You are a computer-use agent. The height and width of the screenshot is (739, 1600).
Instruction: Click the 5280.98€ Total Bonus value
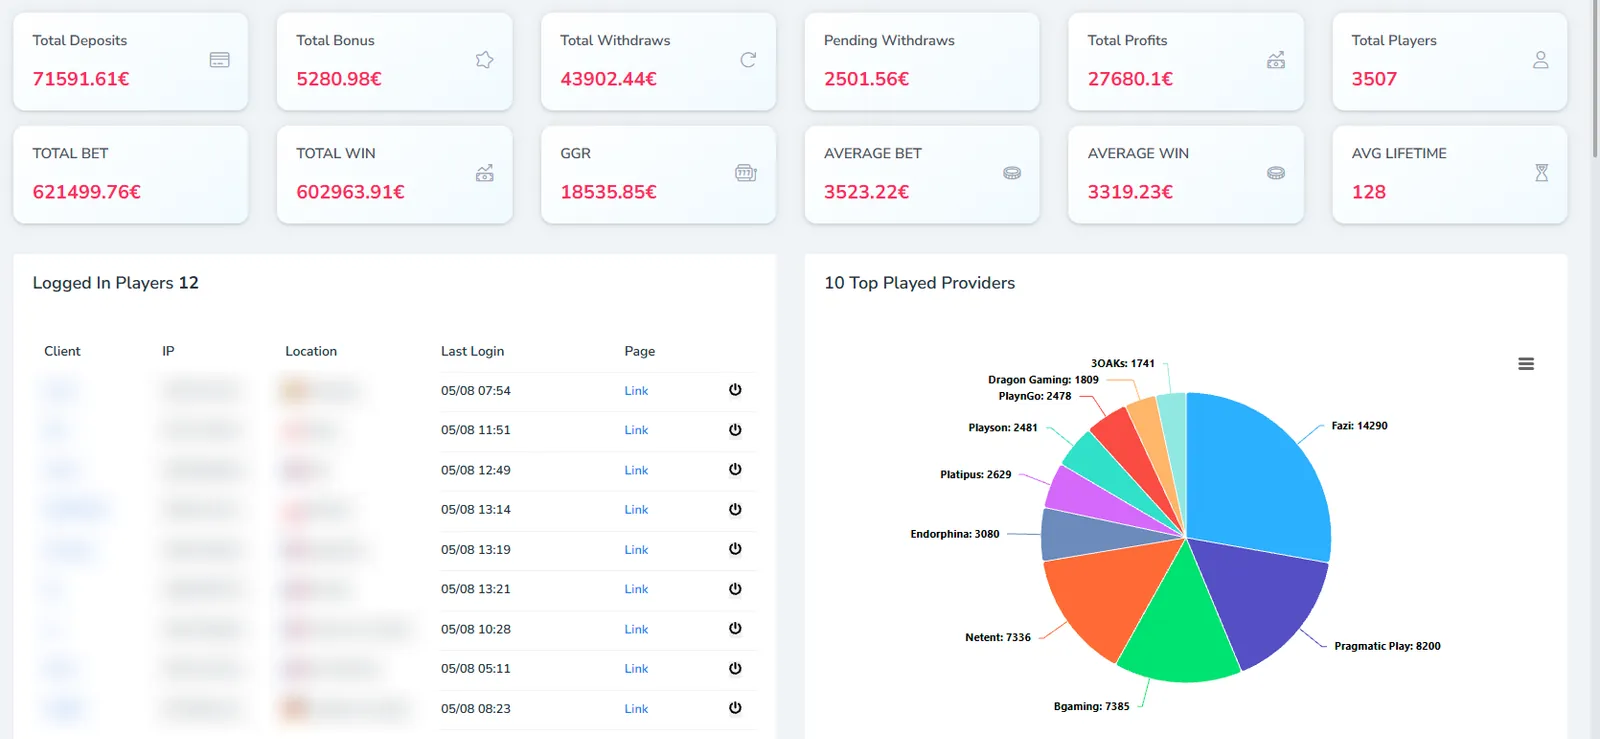pyautogui.click(x=339, y=79)
